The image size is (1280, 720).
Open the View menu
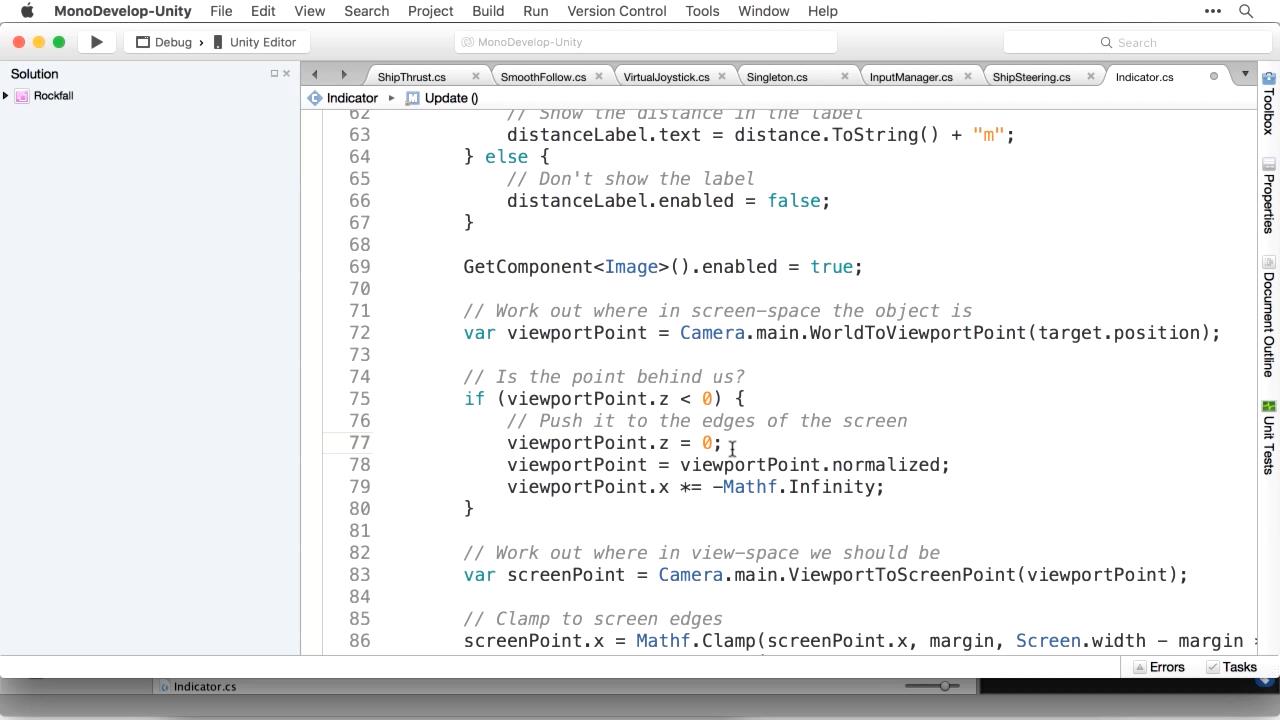(x=310, y=11)
